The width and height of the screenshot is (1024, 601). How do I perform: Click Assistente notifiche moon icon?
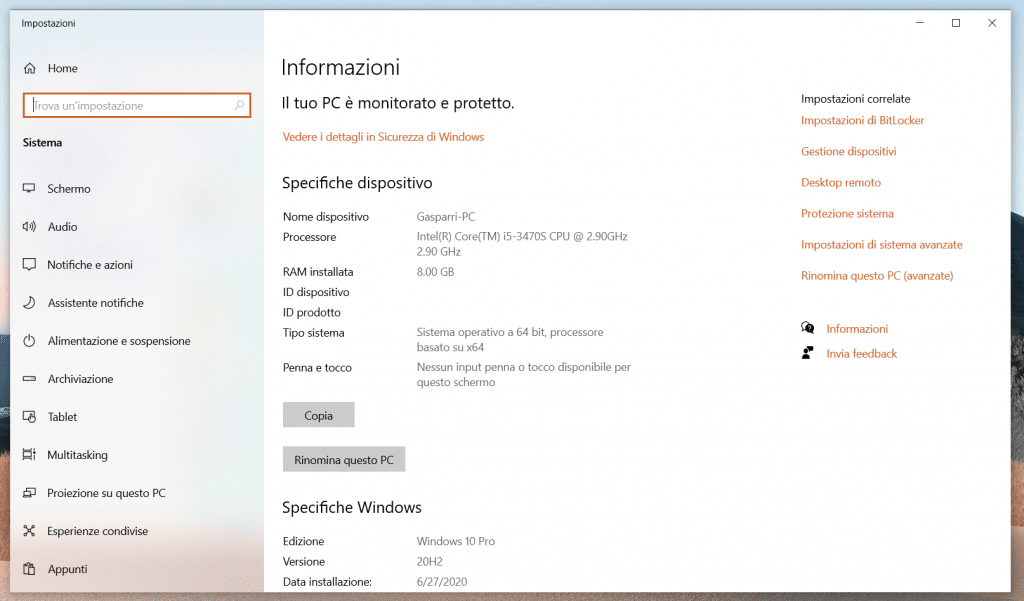(x=29, y=303)
